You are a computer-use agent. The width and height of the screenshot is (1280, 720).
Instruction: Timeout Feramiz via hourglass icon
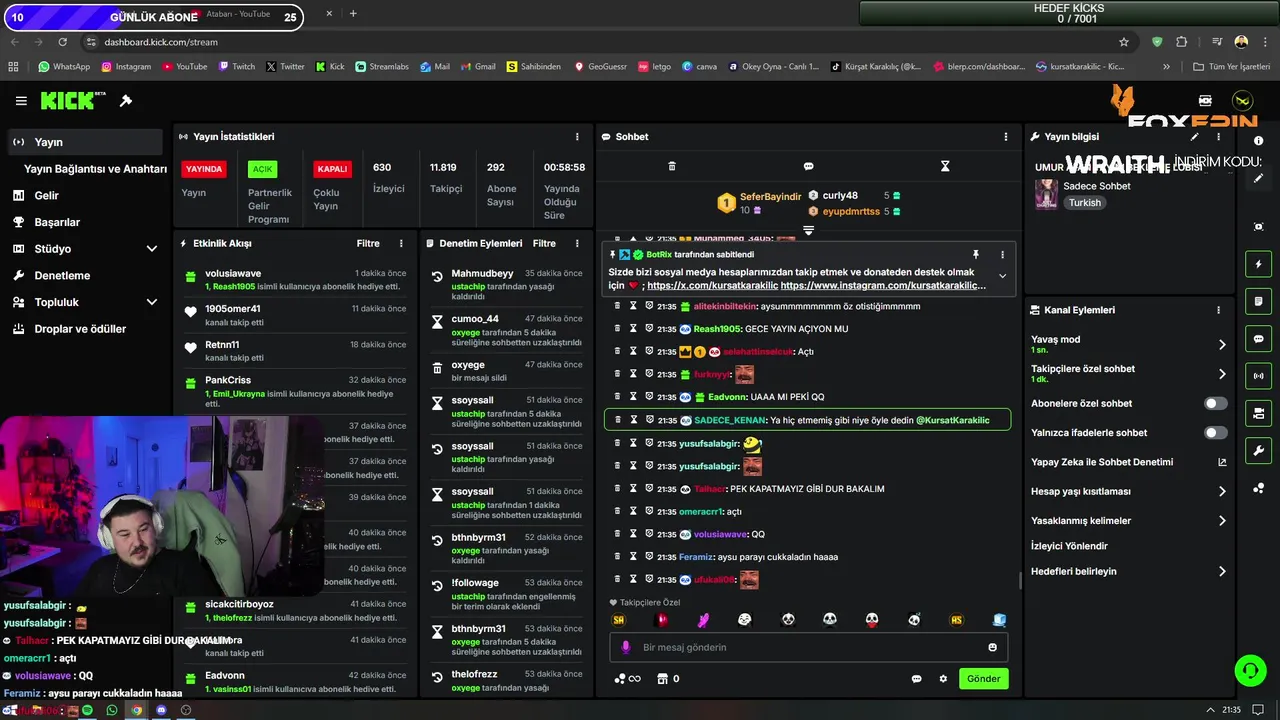(633, 557)
